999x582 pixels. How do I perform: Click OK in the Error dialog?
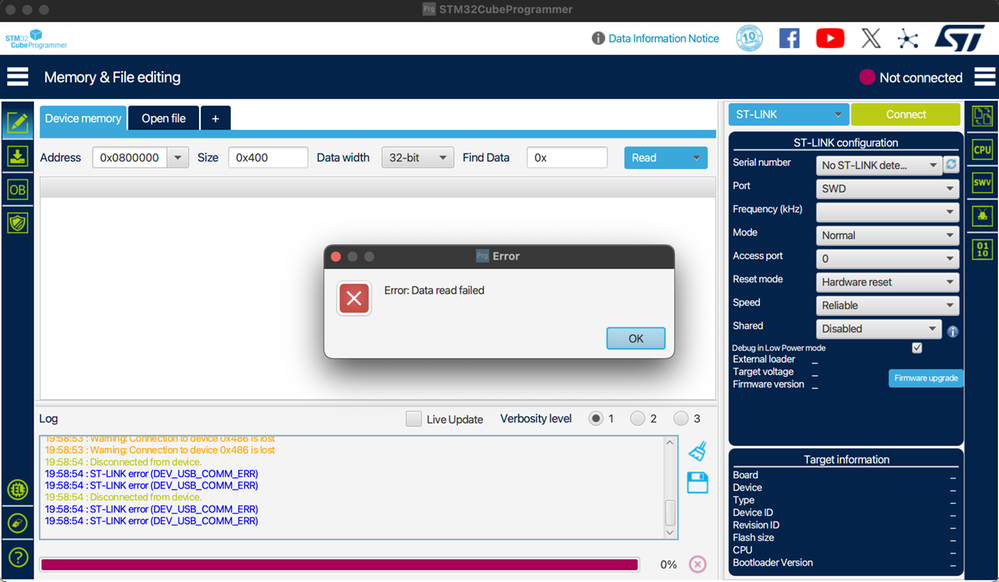(x=636, y=338)
